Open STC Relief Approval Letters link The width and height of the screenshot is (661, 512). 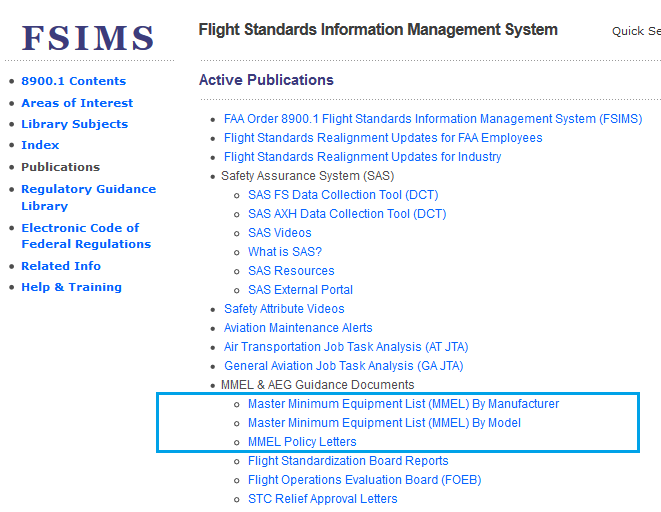click(x=322, y=499)
